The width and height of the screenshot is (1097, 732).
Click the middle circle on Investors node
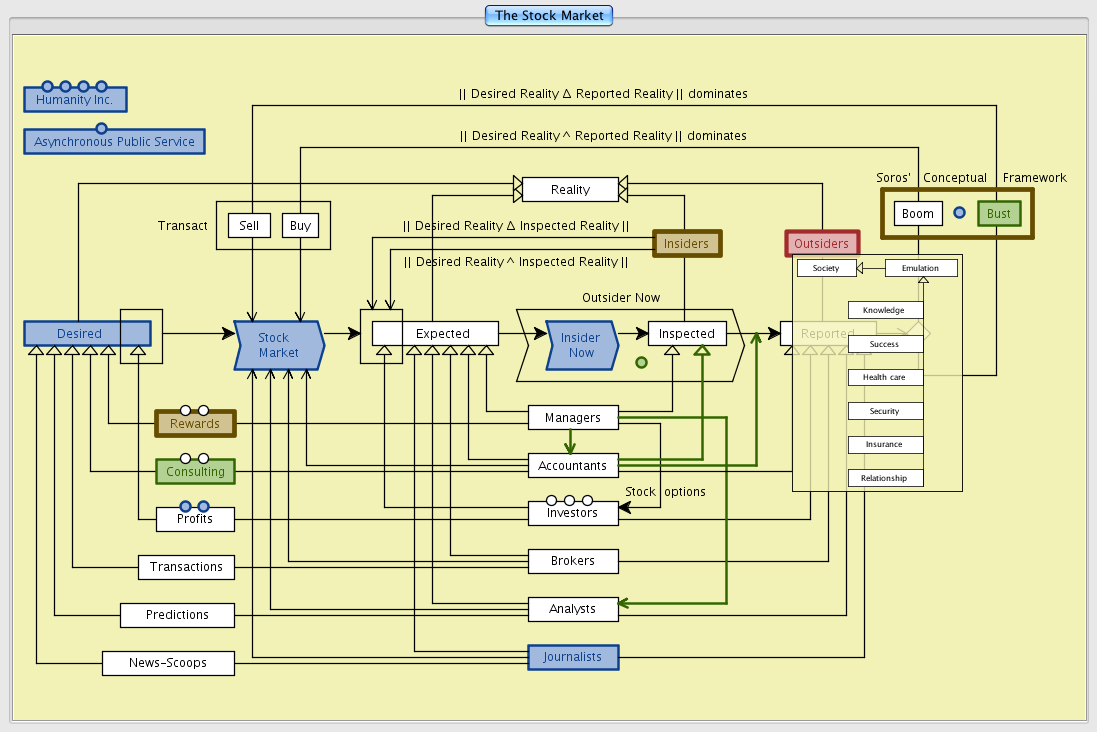(x=569, y=500)
